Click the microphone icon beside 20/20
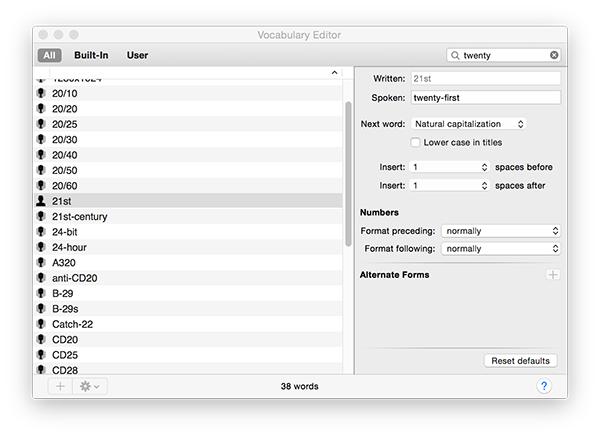The image size is (600, 437). [x=41, y=108]
